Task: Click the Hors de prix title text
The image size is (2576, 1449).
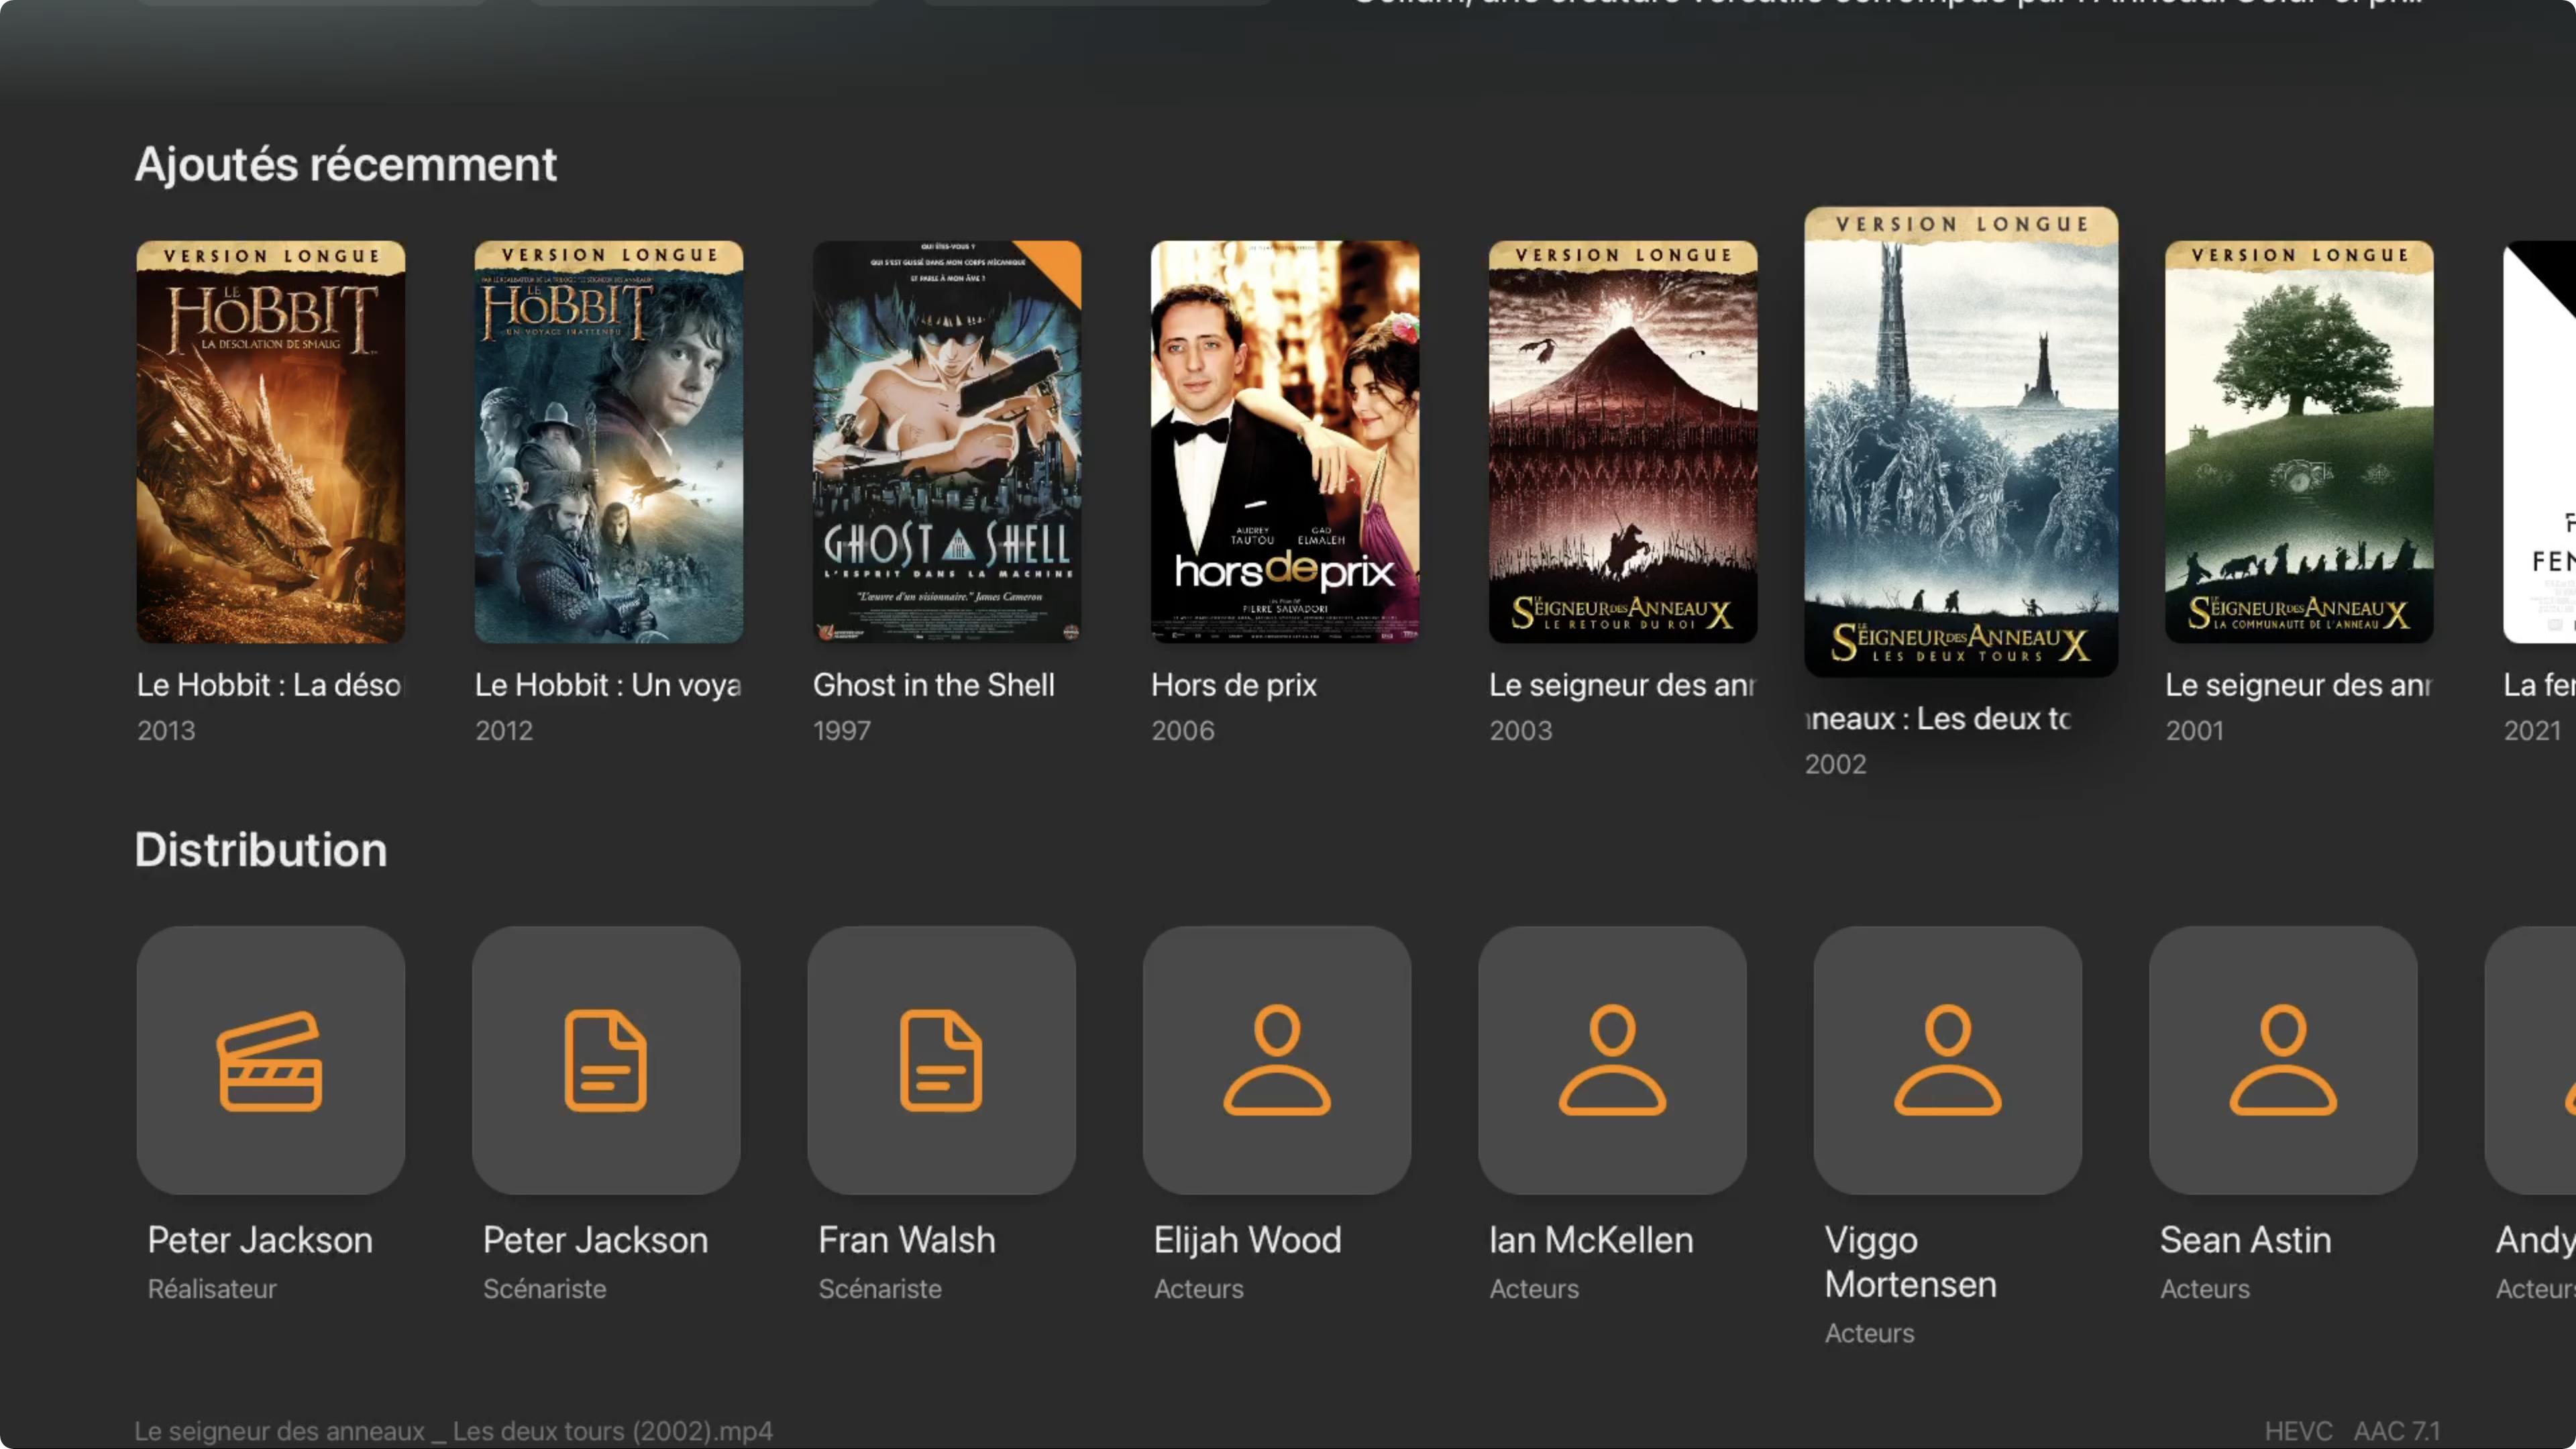Action: (1233, 685)
